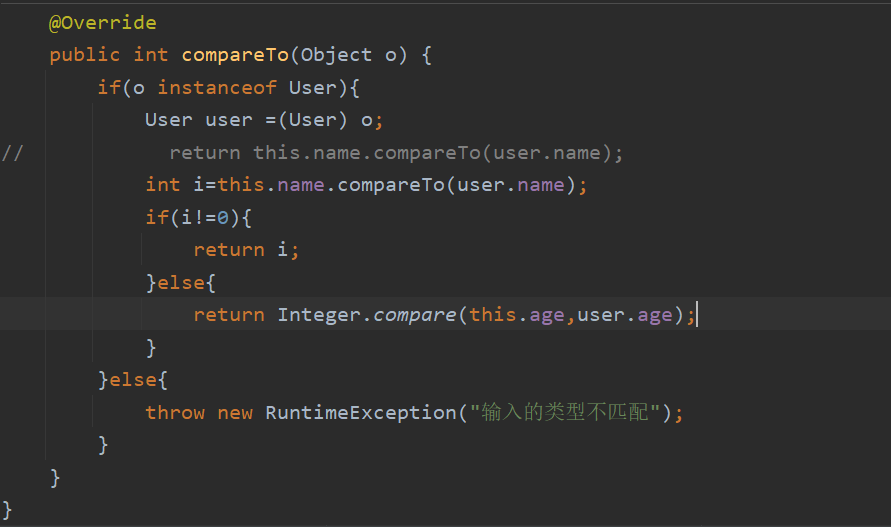Image resolution: width=891 pixels, height=527 pixels.
Task: Click 'instanceof' keyword in the if condition
Action: 217,88
